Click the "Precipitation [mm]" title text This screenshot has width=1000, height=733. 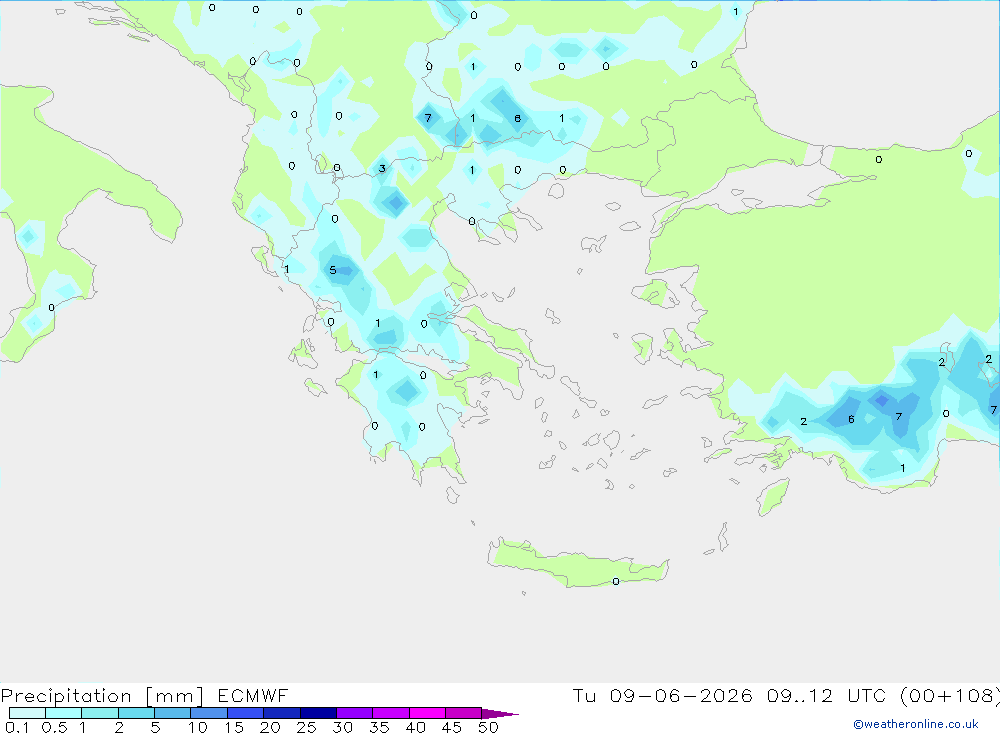point(102,696)
